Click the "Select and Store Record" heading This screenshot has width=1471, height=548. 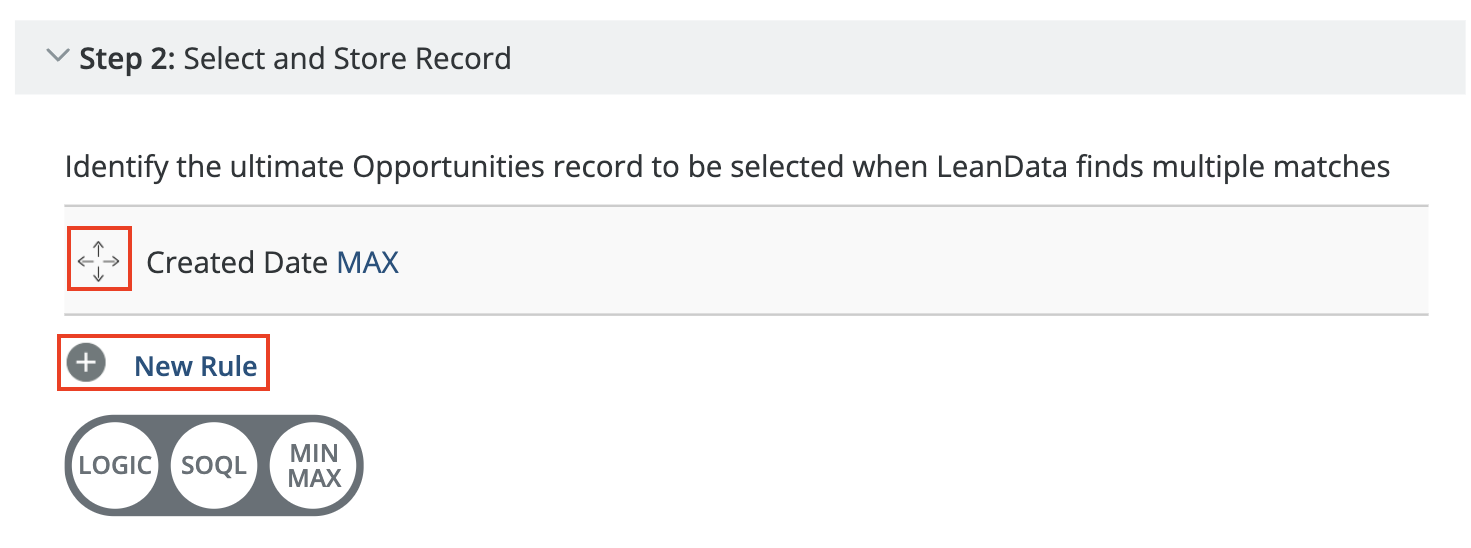coord(347,58)
